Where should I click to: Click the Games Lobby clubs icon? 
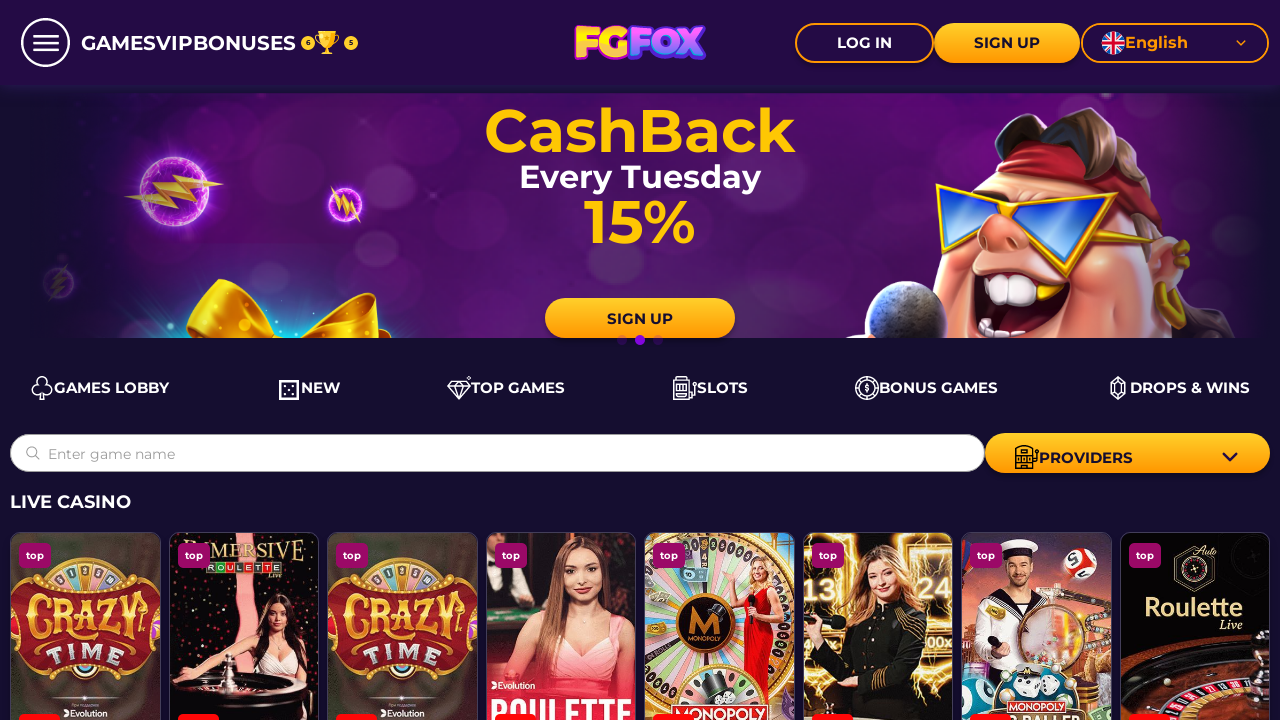tap(42, 388)
